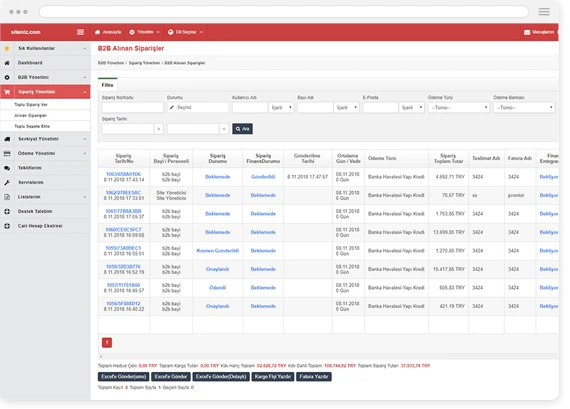
Task: Click the pencil icon in Durumu field
Action: click(172, 107)
